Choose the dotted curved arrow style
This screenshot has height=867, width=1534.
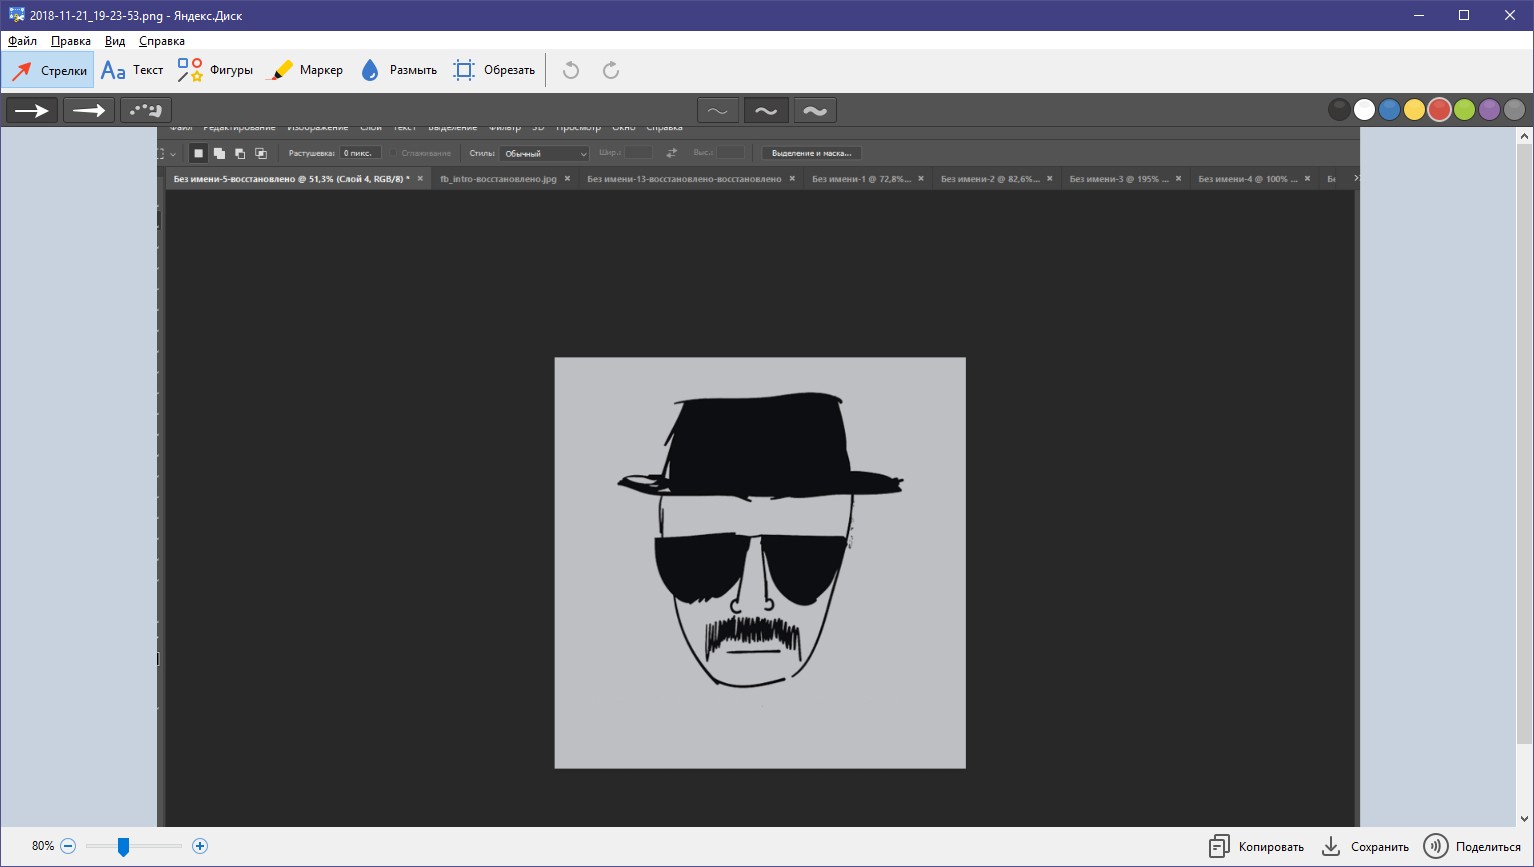146,110
